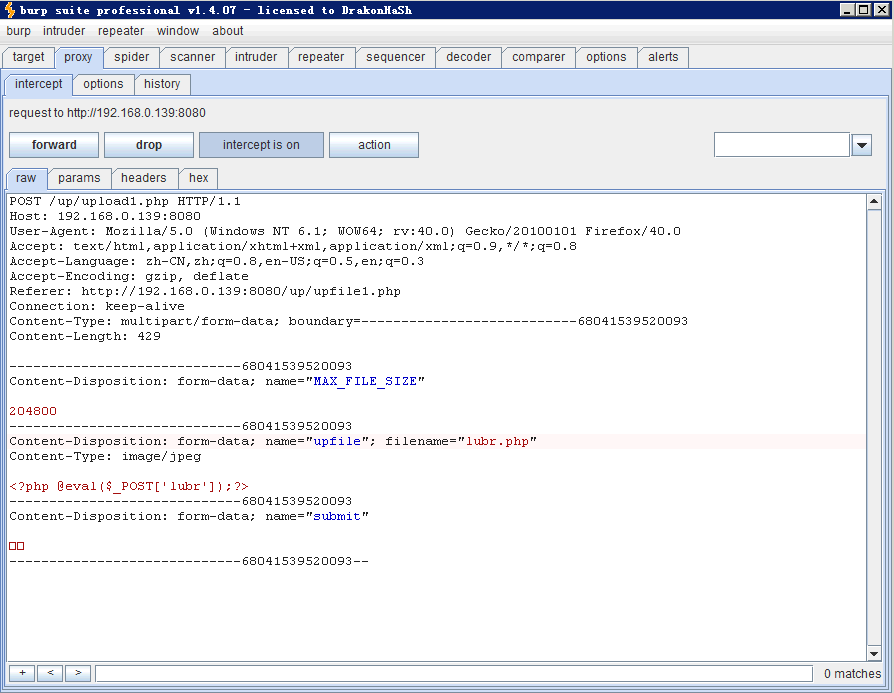Image resolution: width=894 pixels, height=693 pixels.
Task: Click the Content-Length: 429 line
Action: [x=85, y=337]
